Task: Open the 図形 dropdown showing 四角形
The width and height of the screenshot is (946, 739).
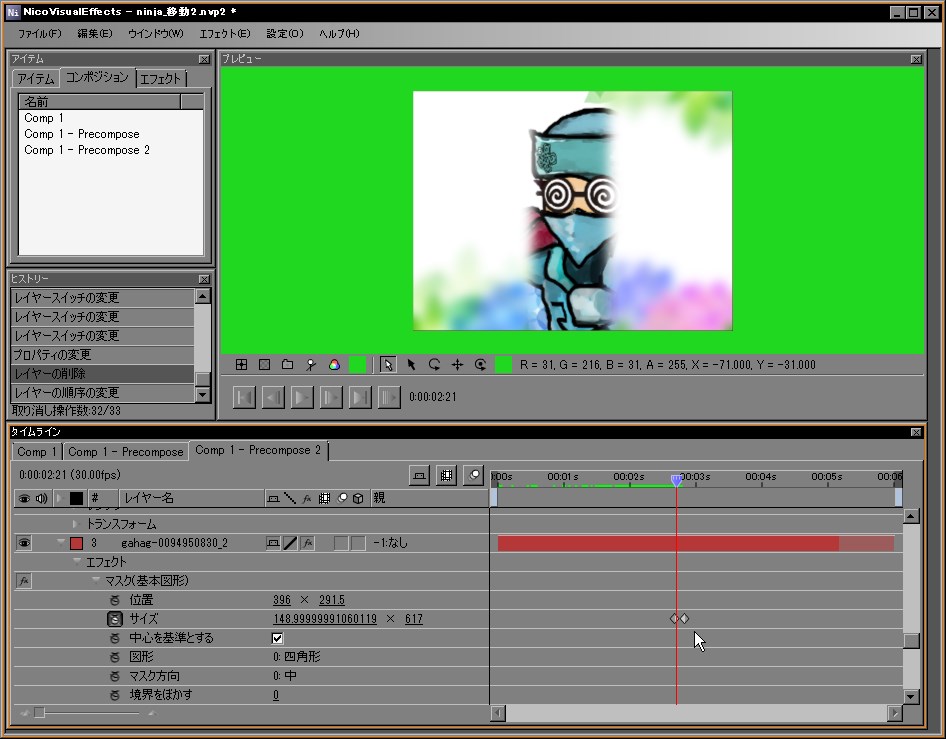Action: [297, 657]
